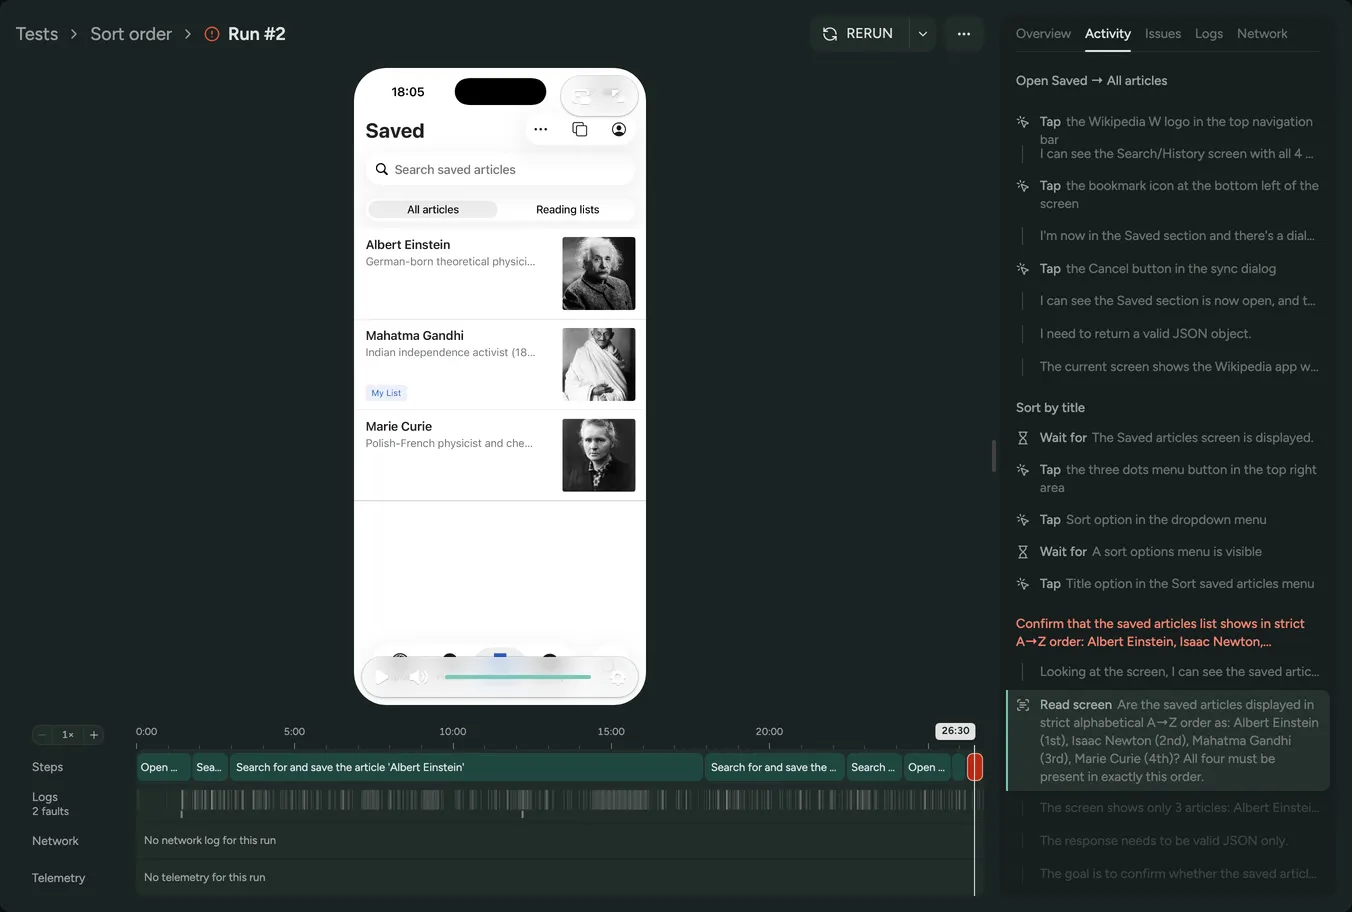
Task: Click the failed-run warning icon before Run #2
Action: (x=212, y=34)
